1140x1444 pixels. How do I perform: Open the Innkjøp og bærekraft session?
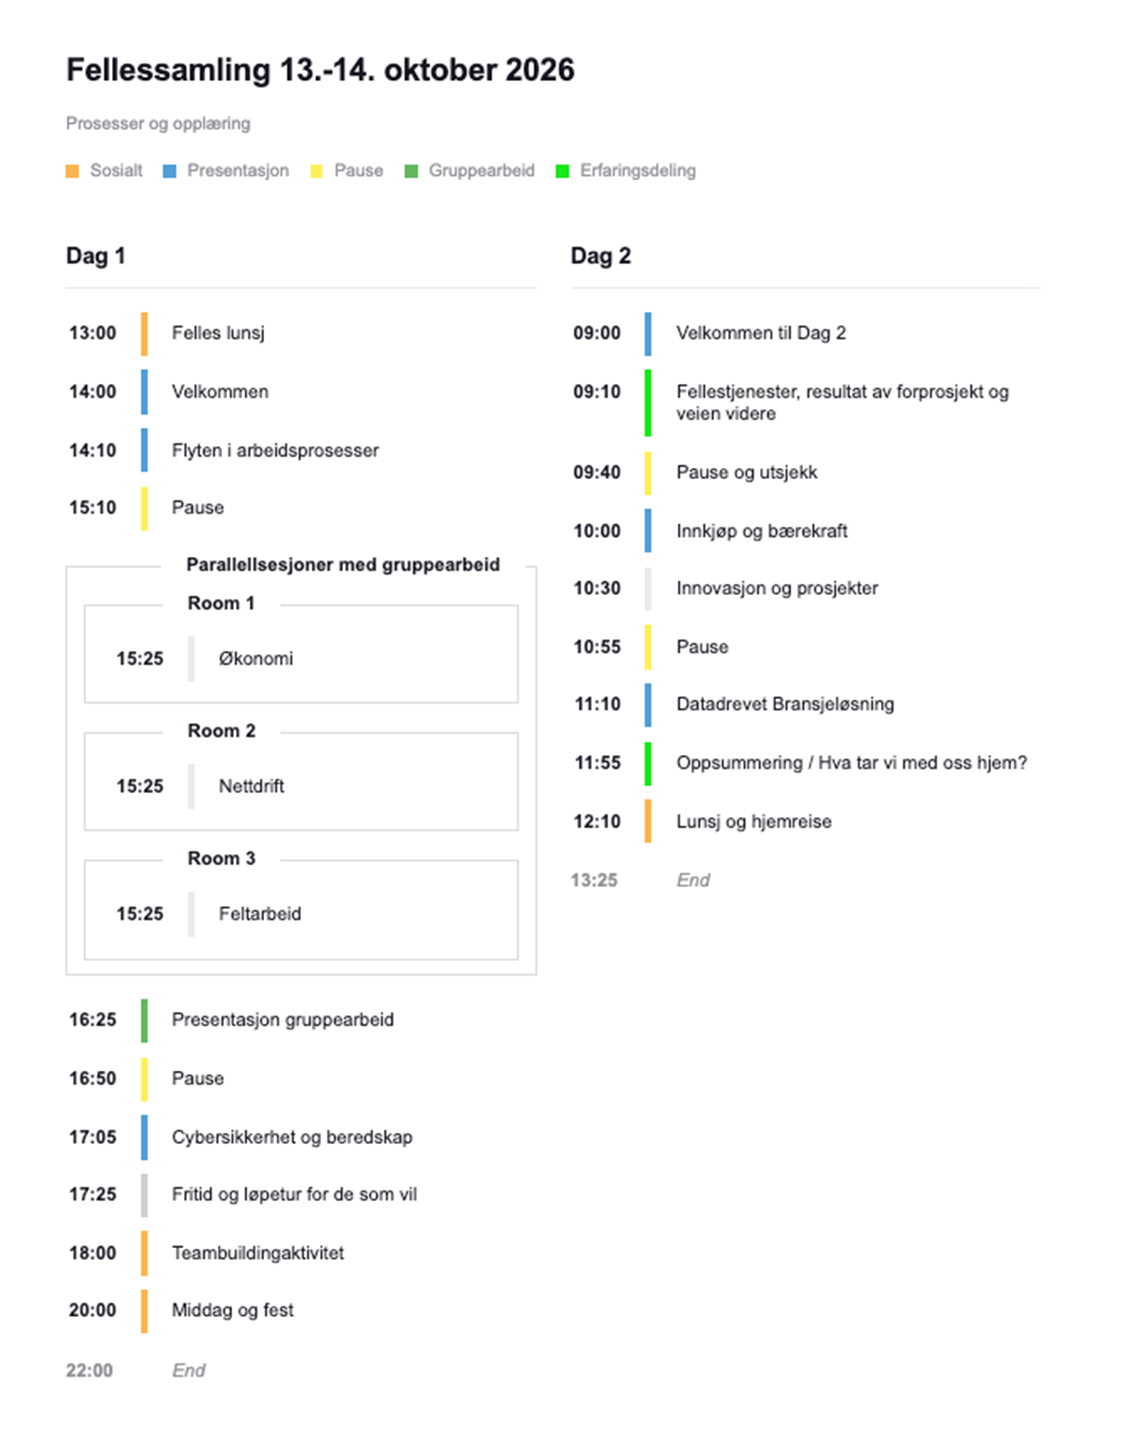click(762, 531)
